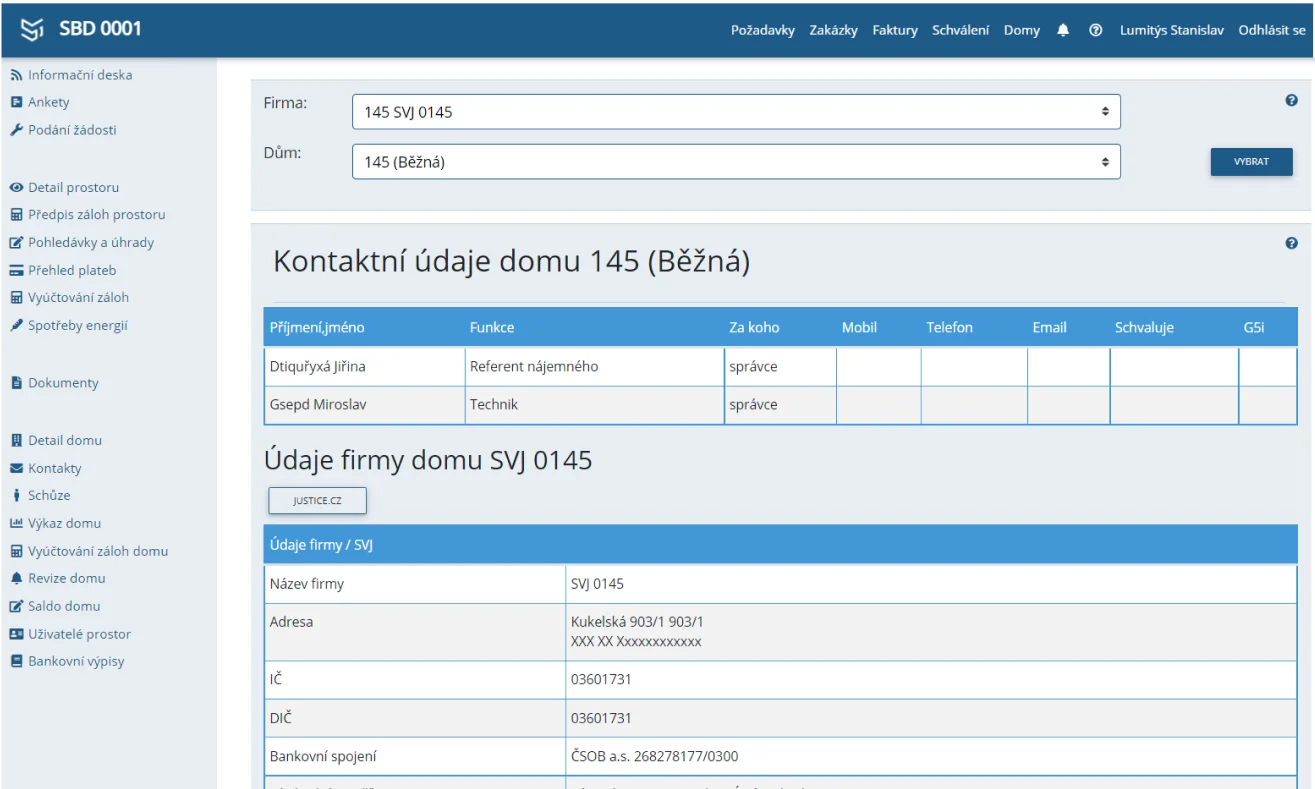
Task: Click the Kontakty envelope icon
Action: 16,468
